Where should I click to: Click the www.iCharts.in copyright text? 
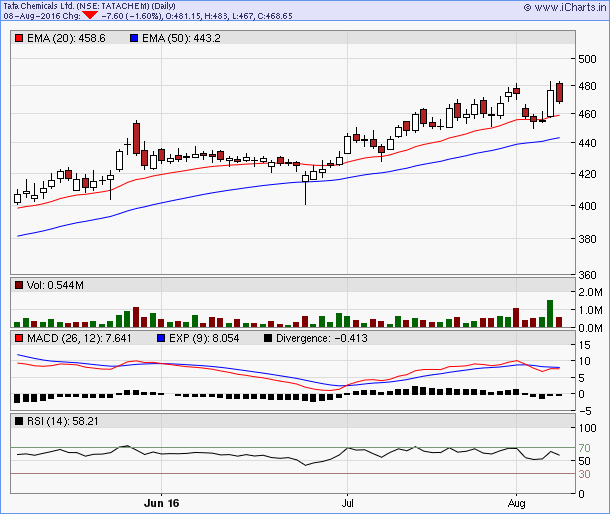pyautogui.click(x=564, y=7)
